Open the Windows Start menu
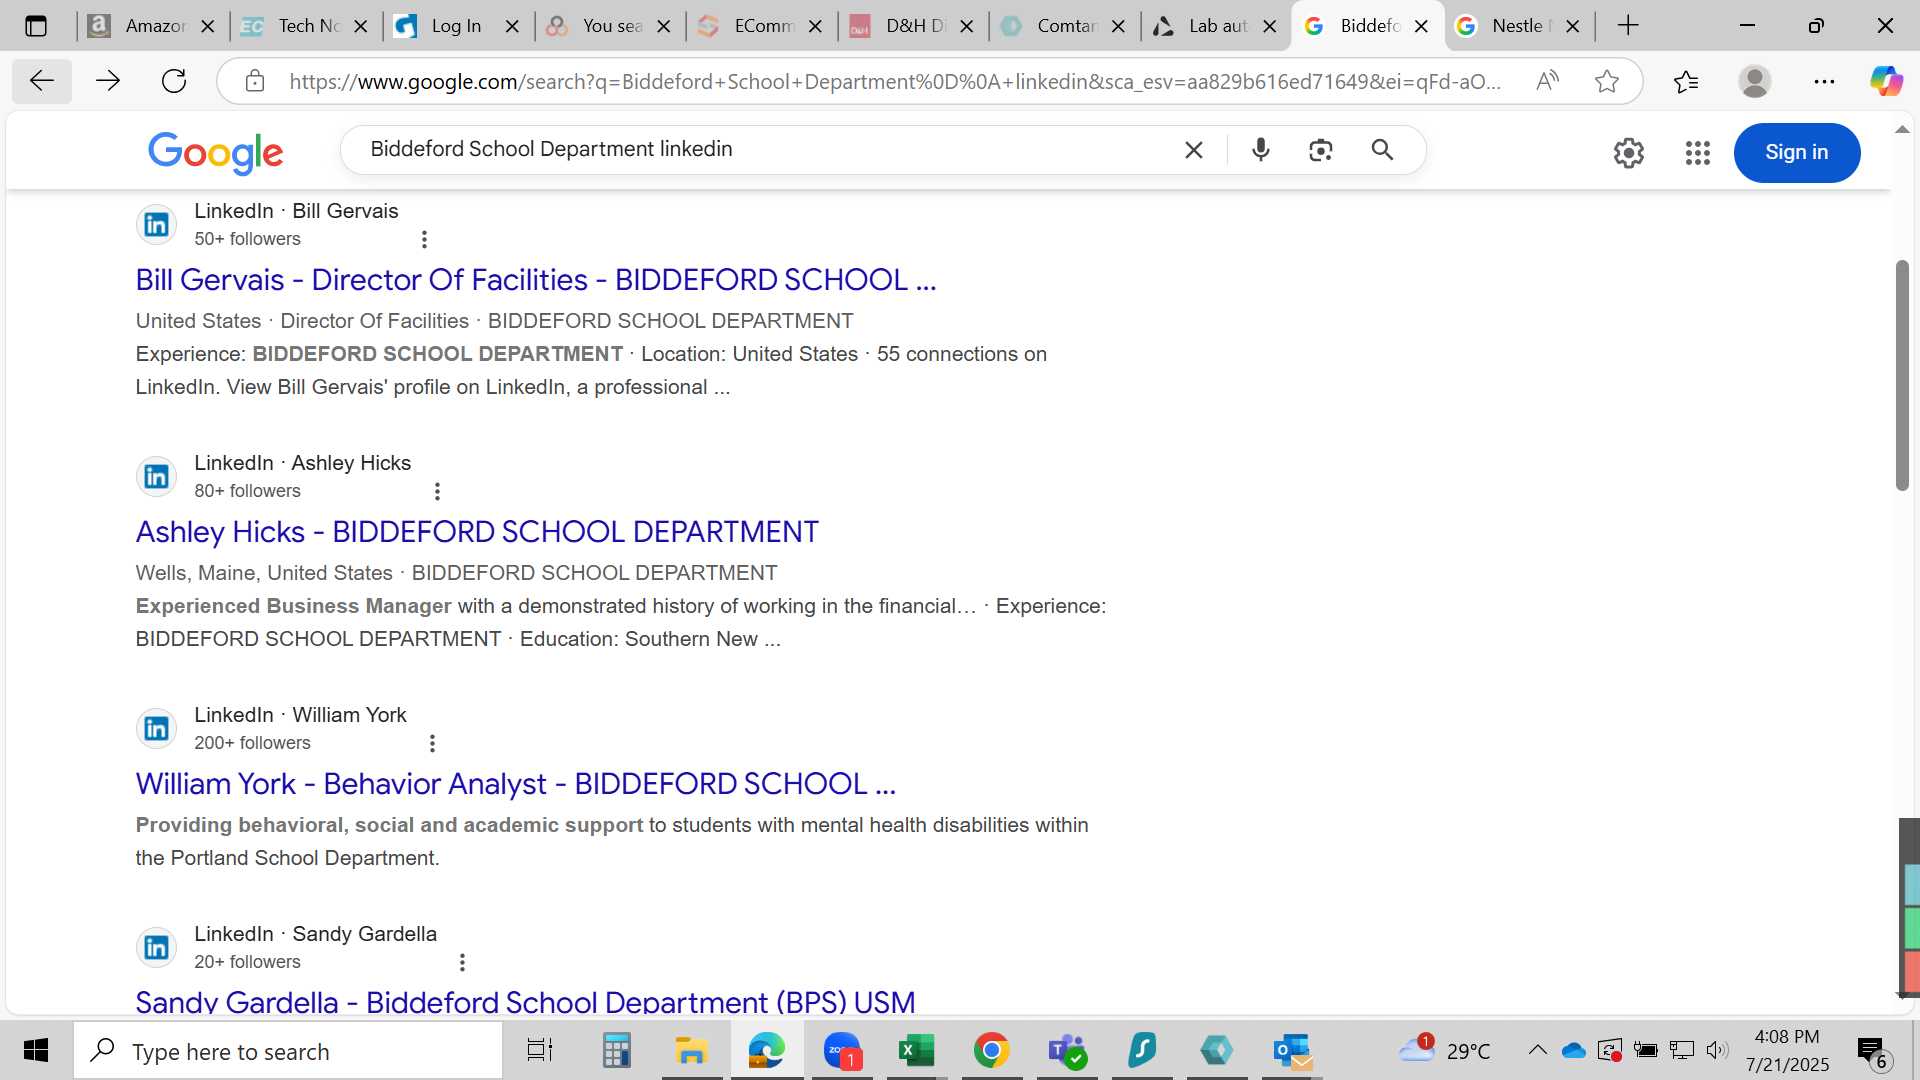 tap(36, 1050)
